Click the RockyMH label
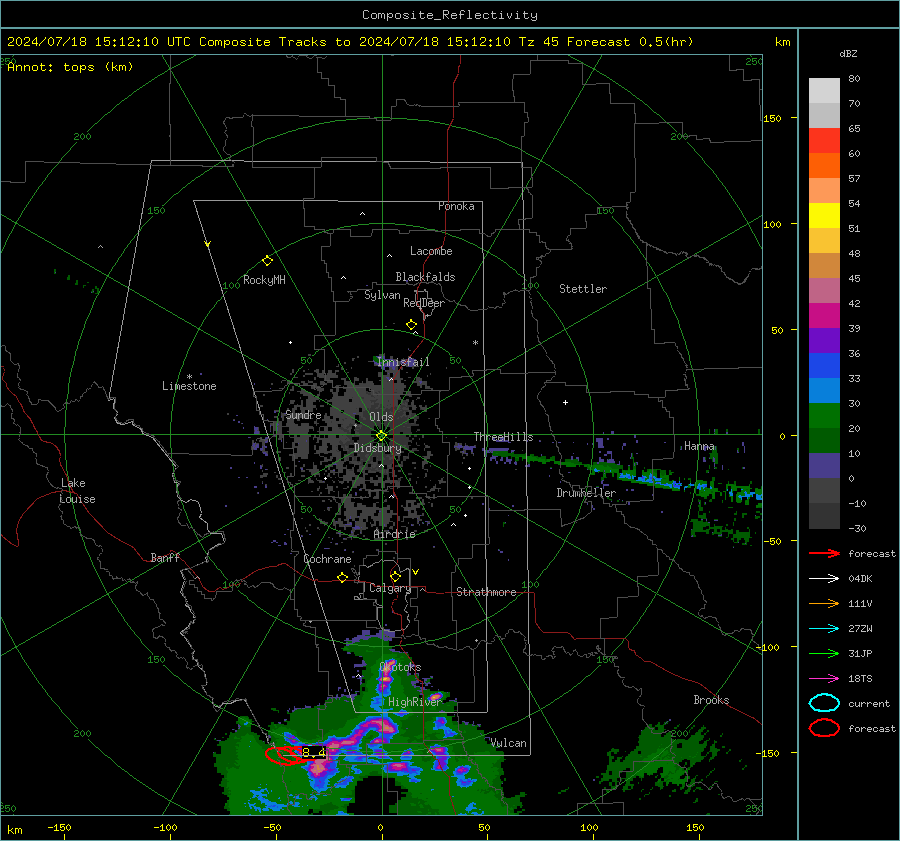 click(264, 280)
